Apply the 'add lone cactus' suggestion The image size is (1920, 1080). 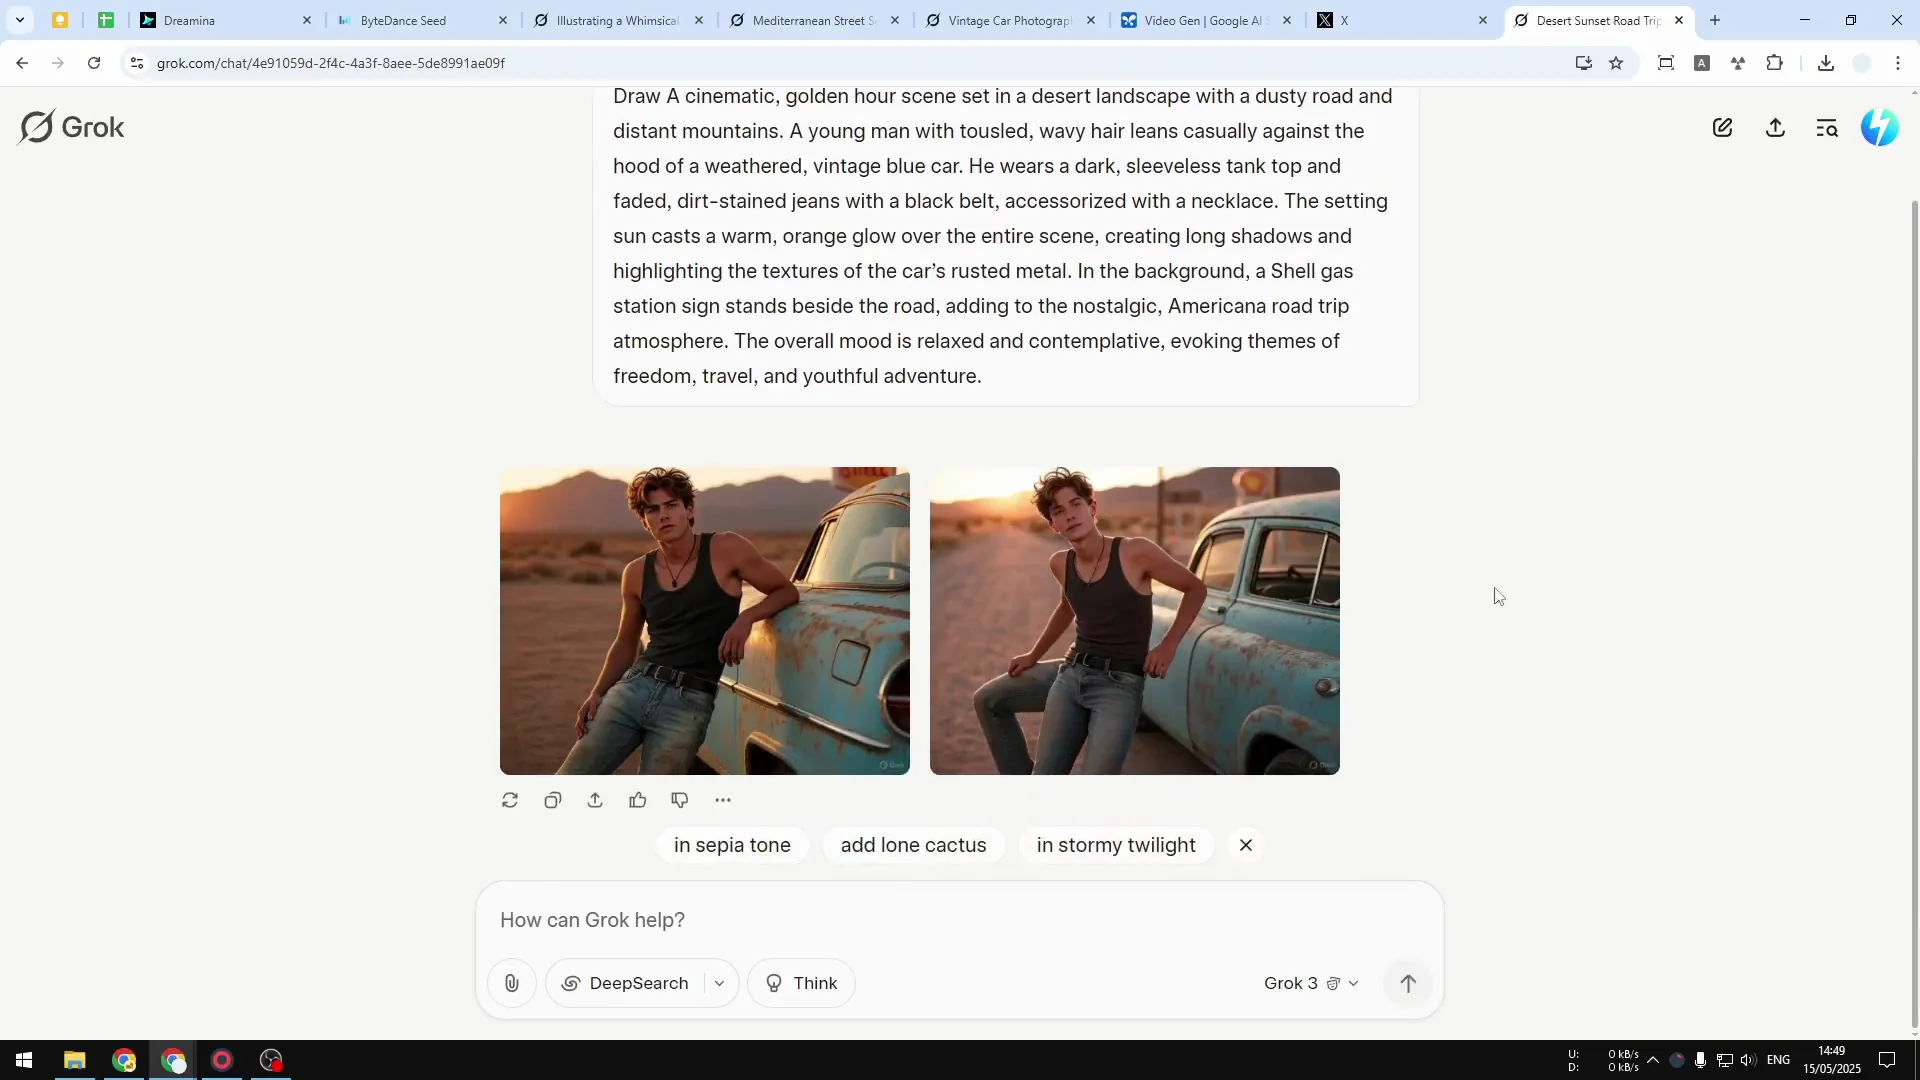913,845
